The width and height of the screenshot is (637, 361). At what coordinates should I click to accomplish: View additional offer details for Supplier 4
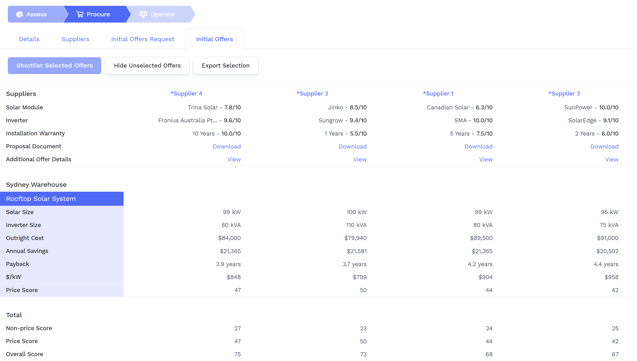pyautogui.click(x=234, y=159)
